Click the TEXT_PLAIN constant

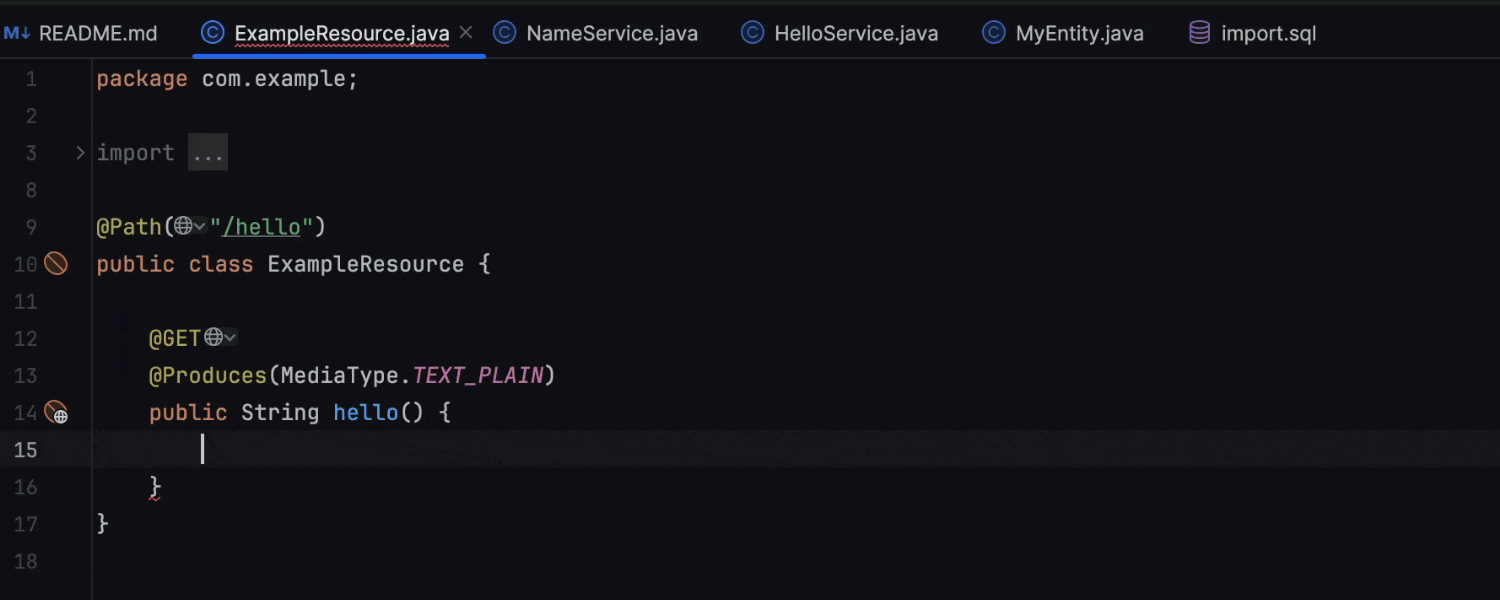[x=478, y=375]
